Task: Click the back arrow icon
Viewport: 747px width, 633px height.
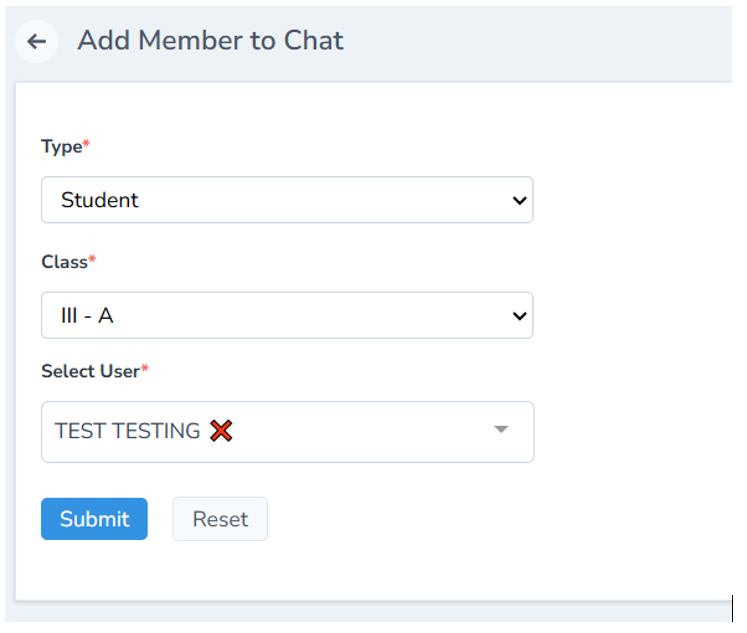Action: point(37,41)
